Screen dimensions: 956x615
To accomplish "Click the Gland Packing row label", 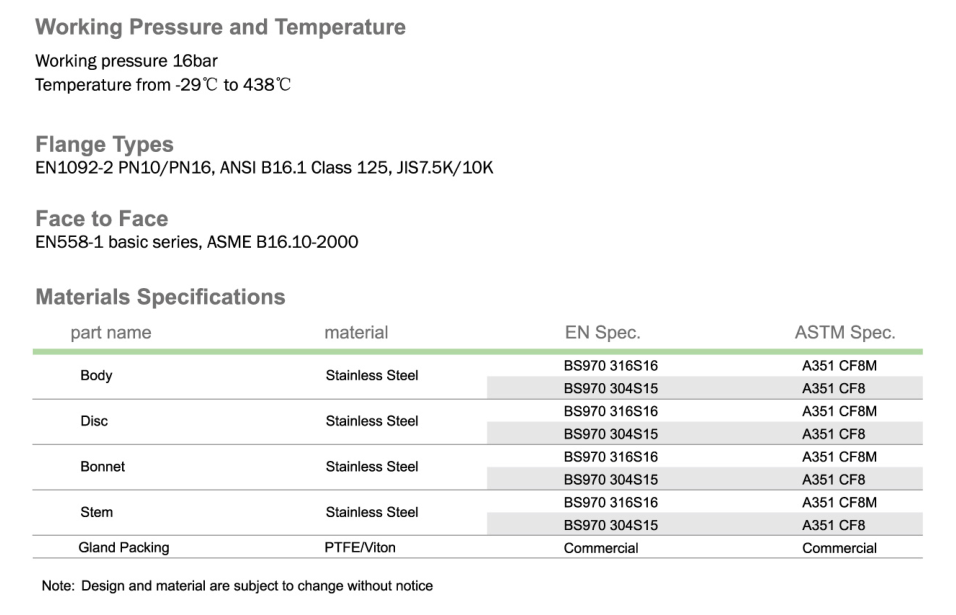I will (x=124, y=548).
